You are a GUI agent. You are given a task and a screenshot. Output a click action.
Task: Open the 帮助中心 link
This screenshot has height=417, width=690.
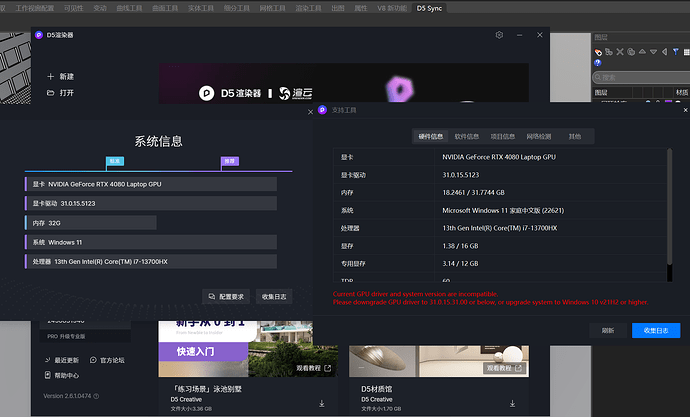coord(66,375)
